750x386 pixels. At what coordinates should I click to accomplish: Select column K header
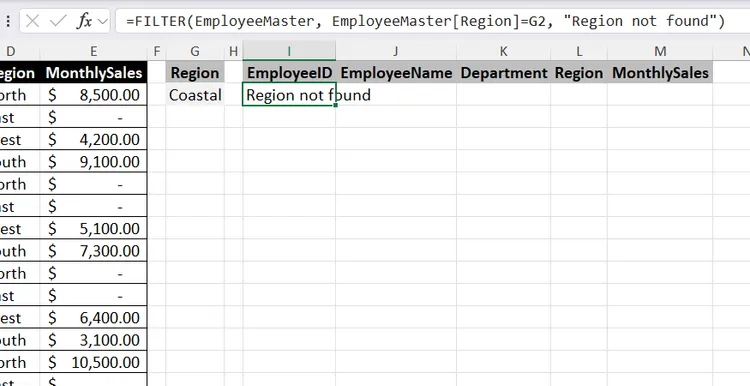(503, 51)
